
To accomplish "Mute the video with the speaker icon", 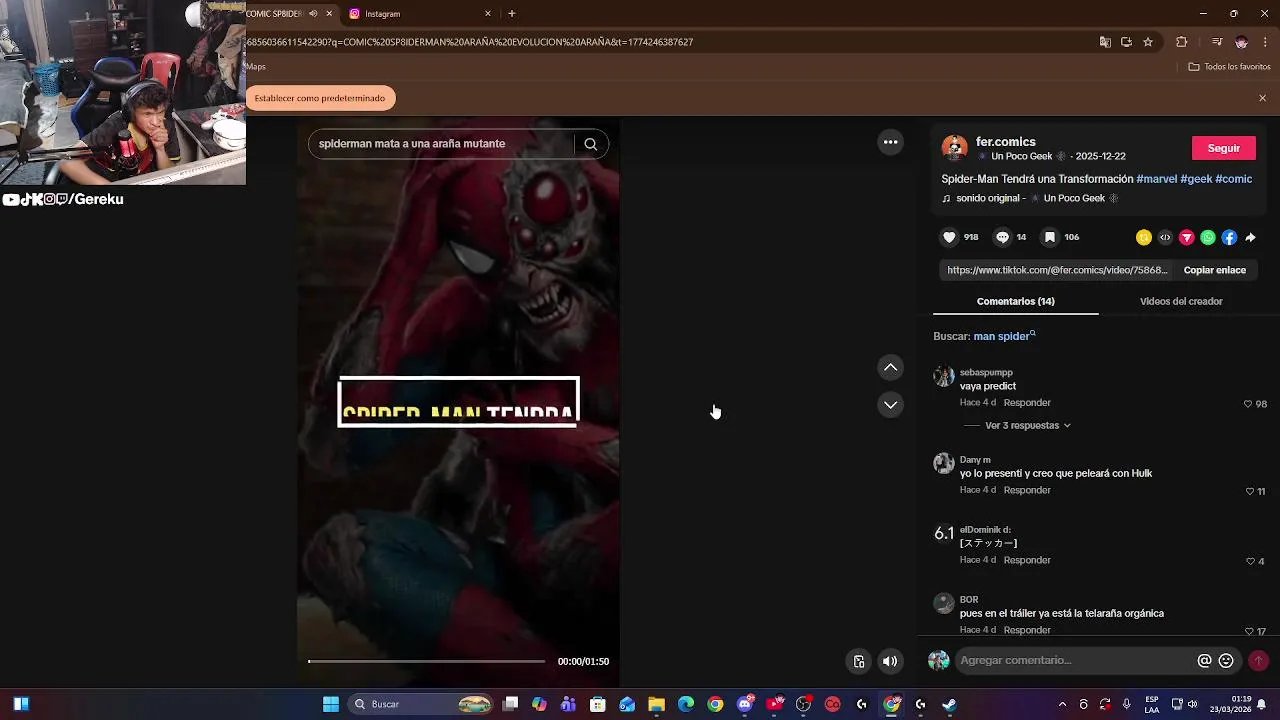I will tap(890, 661).
